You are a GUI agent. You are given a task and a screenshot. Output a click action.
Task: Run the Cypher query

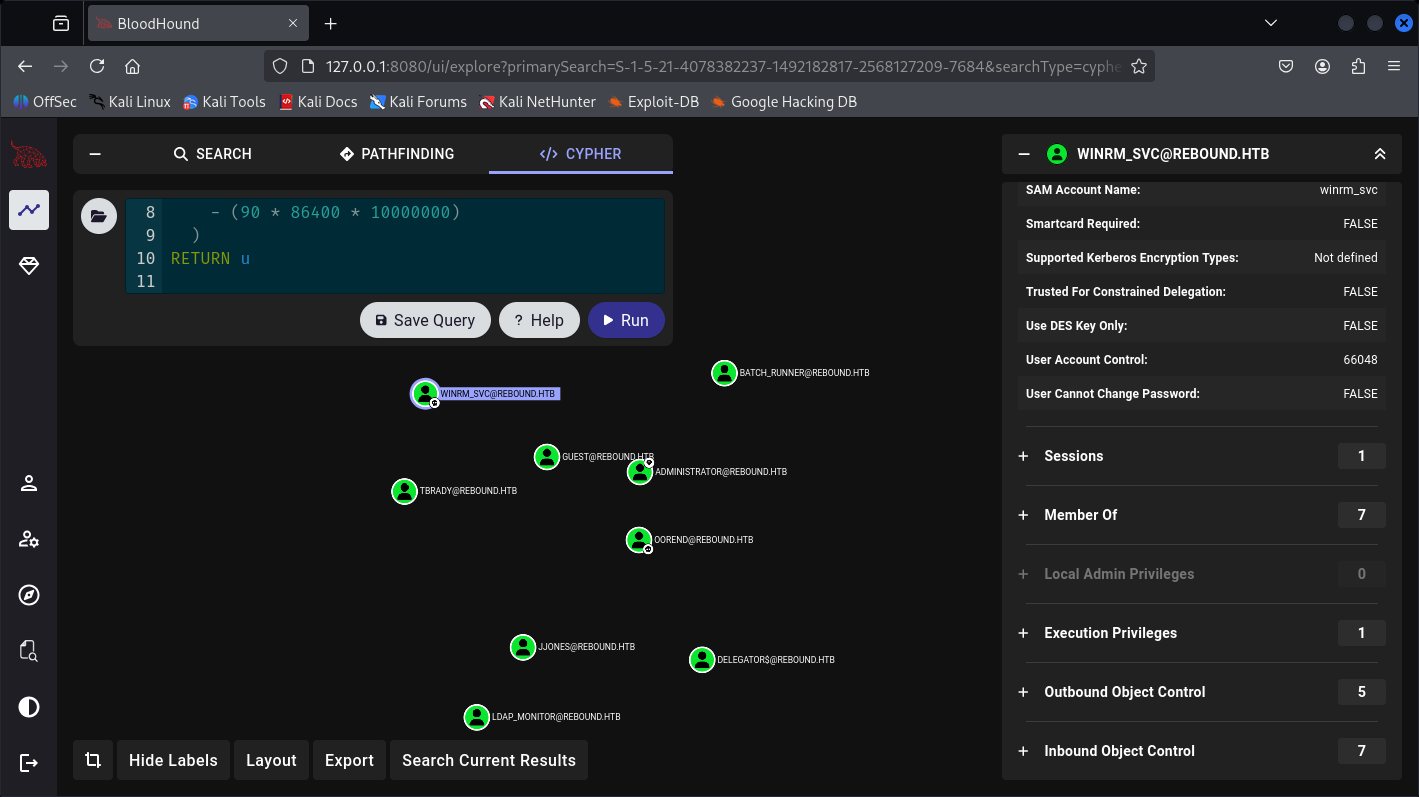click(626, 320)
